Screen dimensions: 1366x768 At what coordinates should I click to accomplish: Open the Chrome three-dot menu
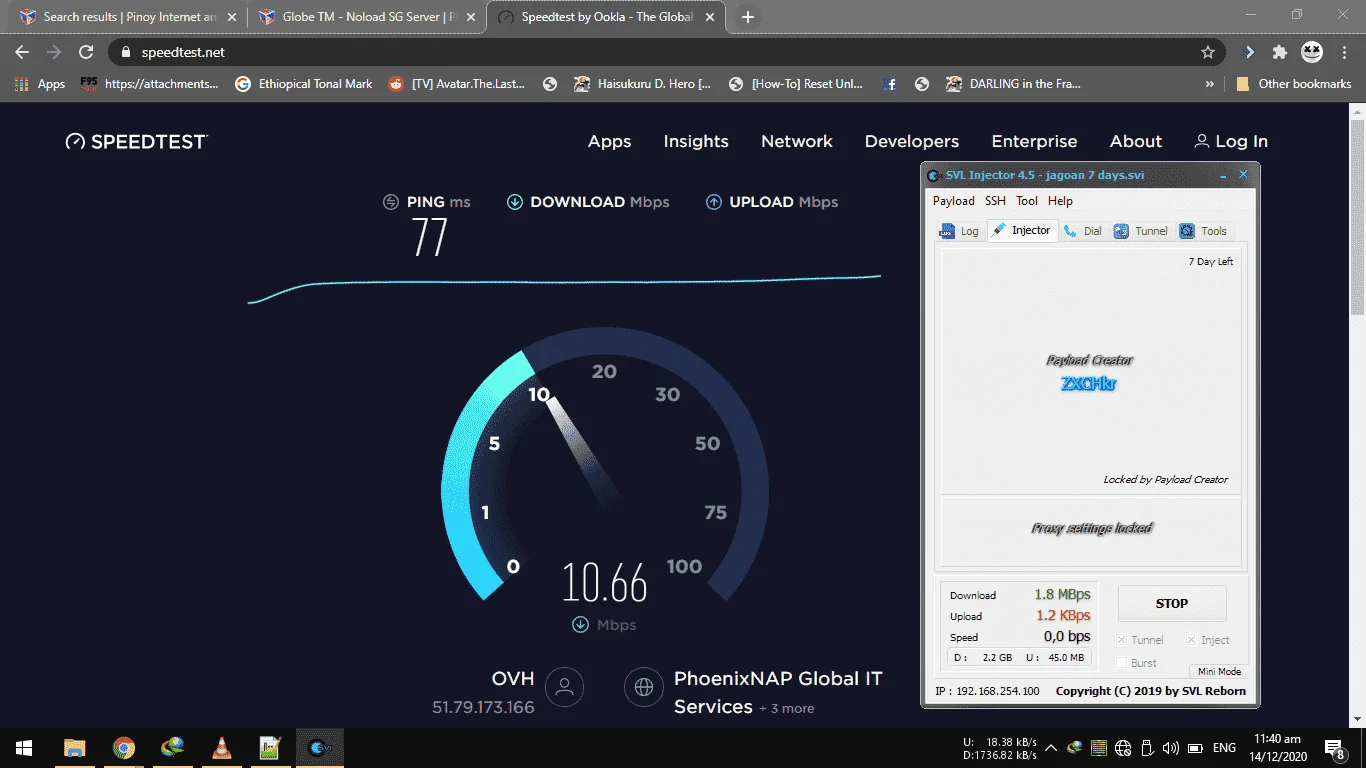[x=1346, y=52]
